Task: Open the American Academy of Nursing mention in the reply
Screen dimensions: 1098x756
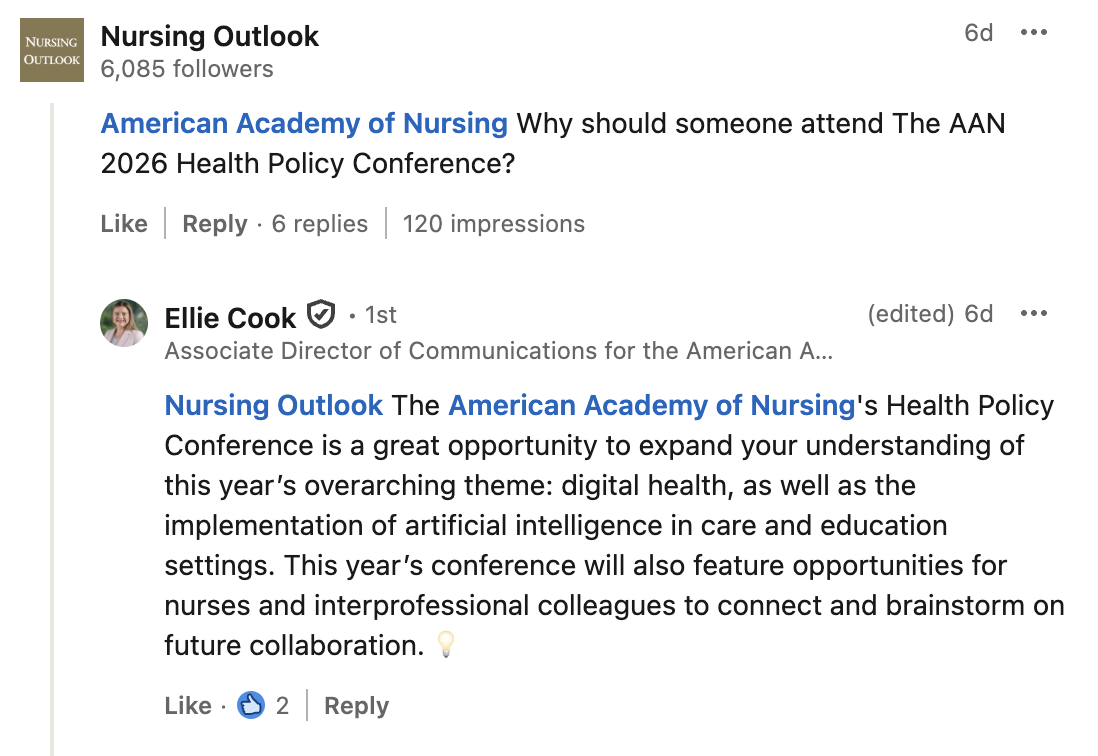Action: coord(652,405)
